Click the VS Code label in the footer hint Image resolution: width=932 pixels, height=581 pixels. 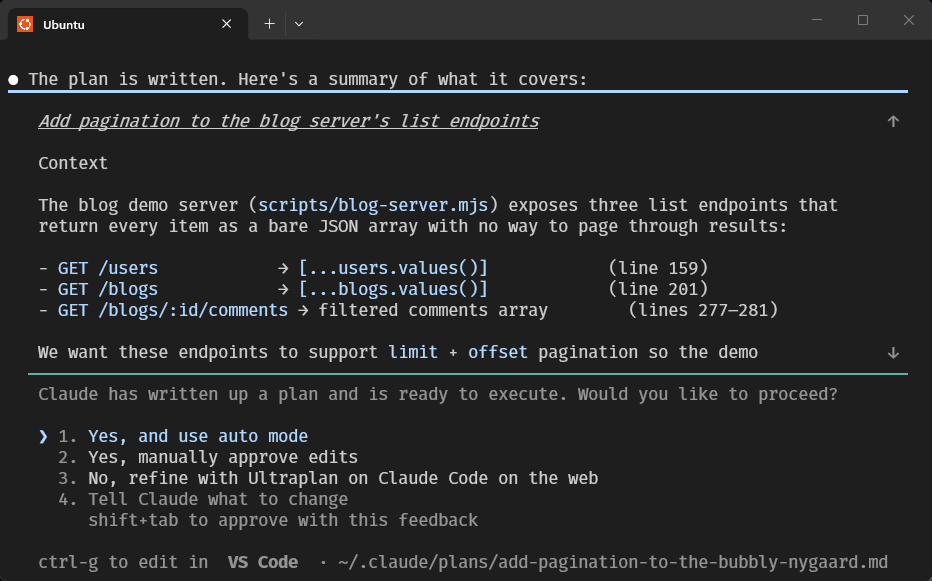tap(263, 563)
